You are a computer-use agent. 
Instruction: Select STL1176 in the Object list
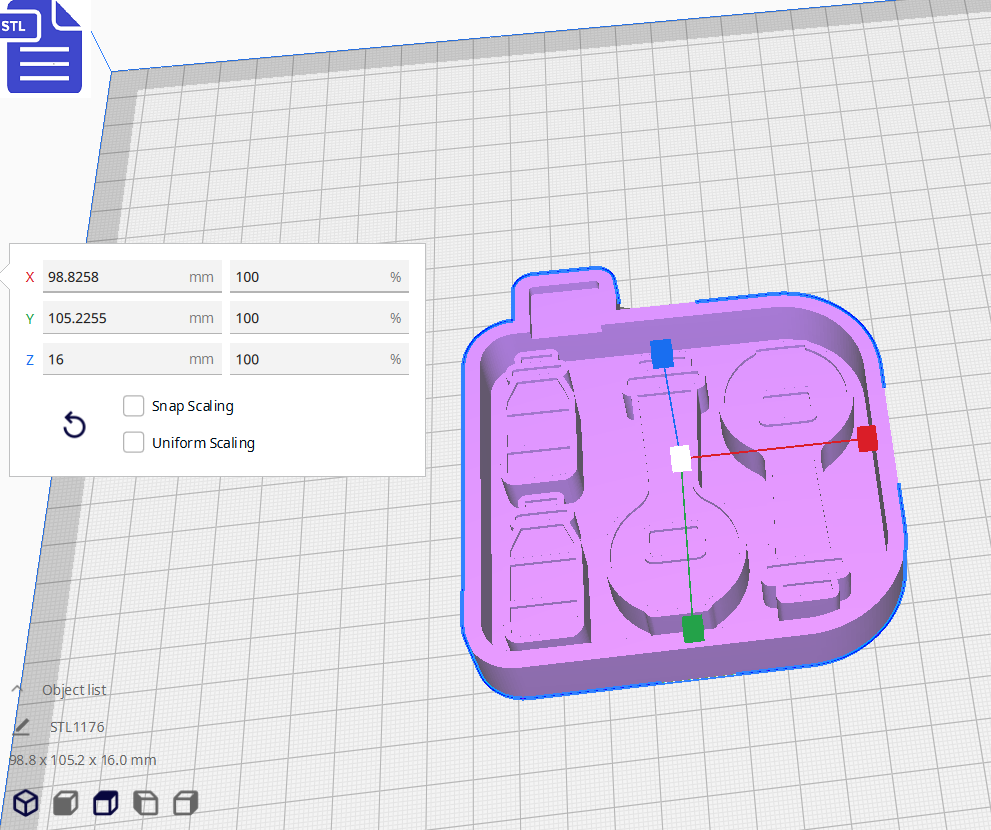click(77, 727)
